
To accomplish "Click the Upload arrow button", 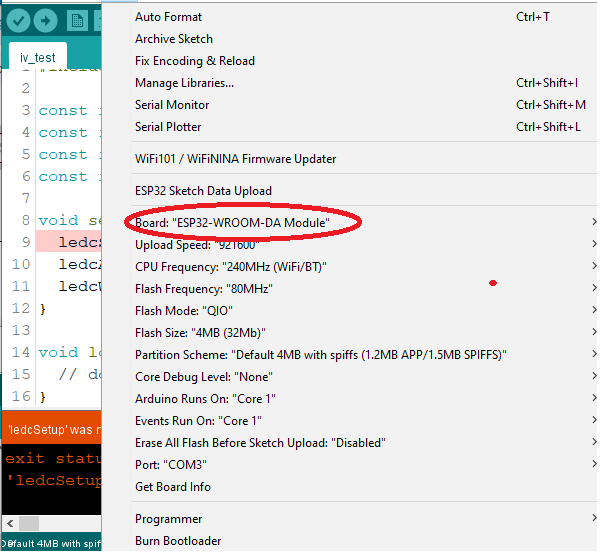I will click(x=46, y=21).
